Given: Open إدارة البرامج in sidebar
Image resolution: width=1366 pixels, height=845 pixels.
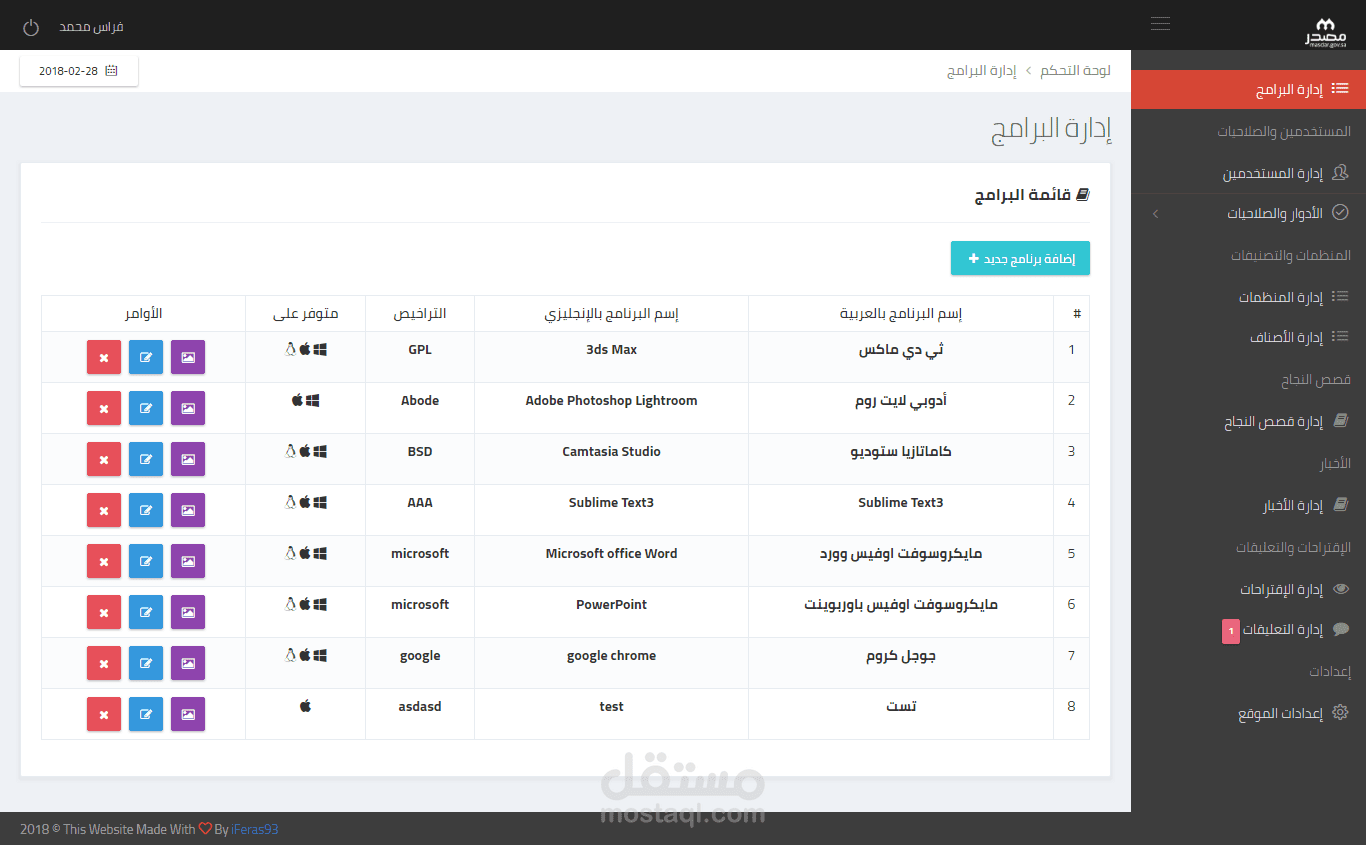Looking at the screenshot, I should [x=1248, y=90].
